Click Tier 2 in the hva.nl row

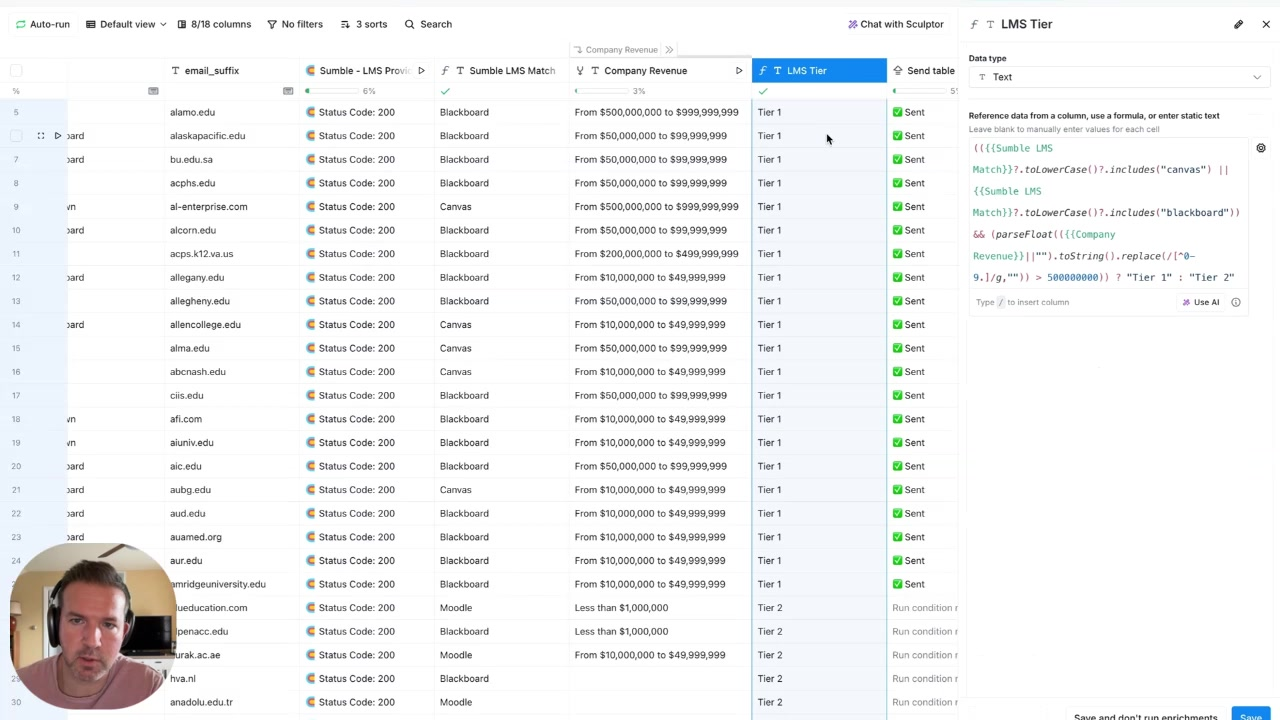pyautogui.click(x=769, y=678)
